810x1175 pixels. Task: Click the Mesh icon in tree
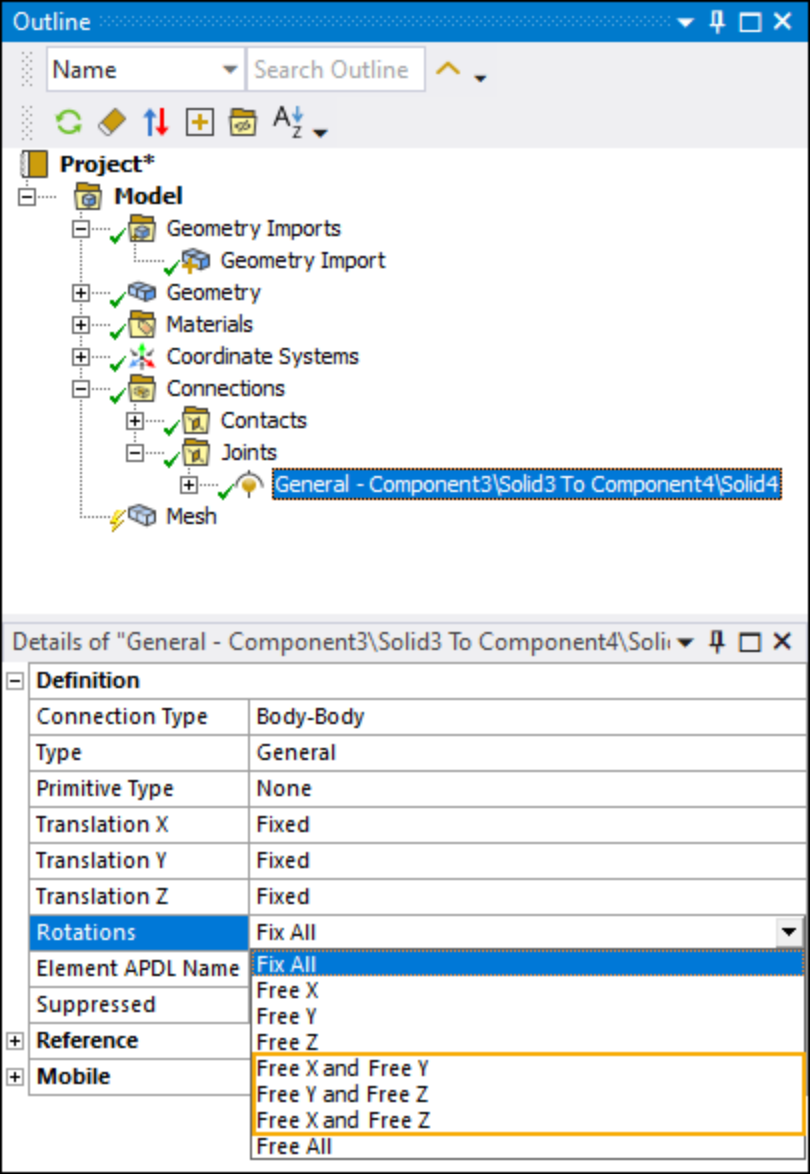(x=142, y=516)
